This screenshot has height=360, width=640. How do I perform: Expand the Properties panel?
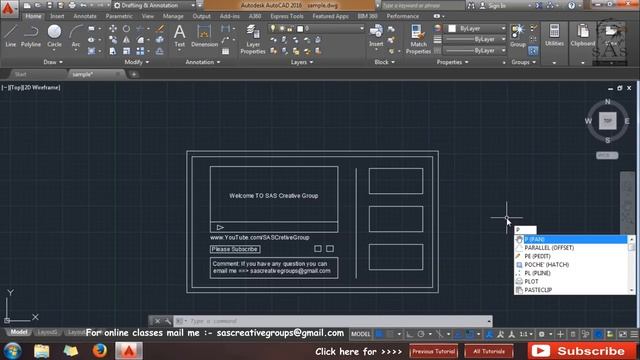[x=452, y=62]
